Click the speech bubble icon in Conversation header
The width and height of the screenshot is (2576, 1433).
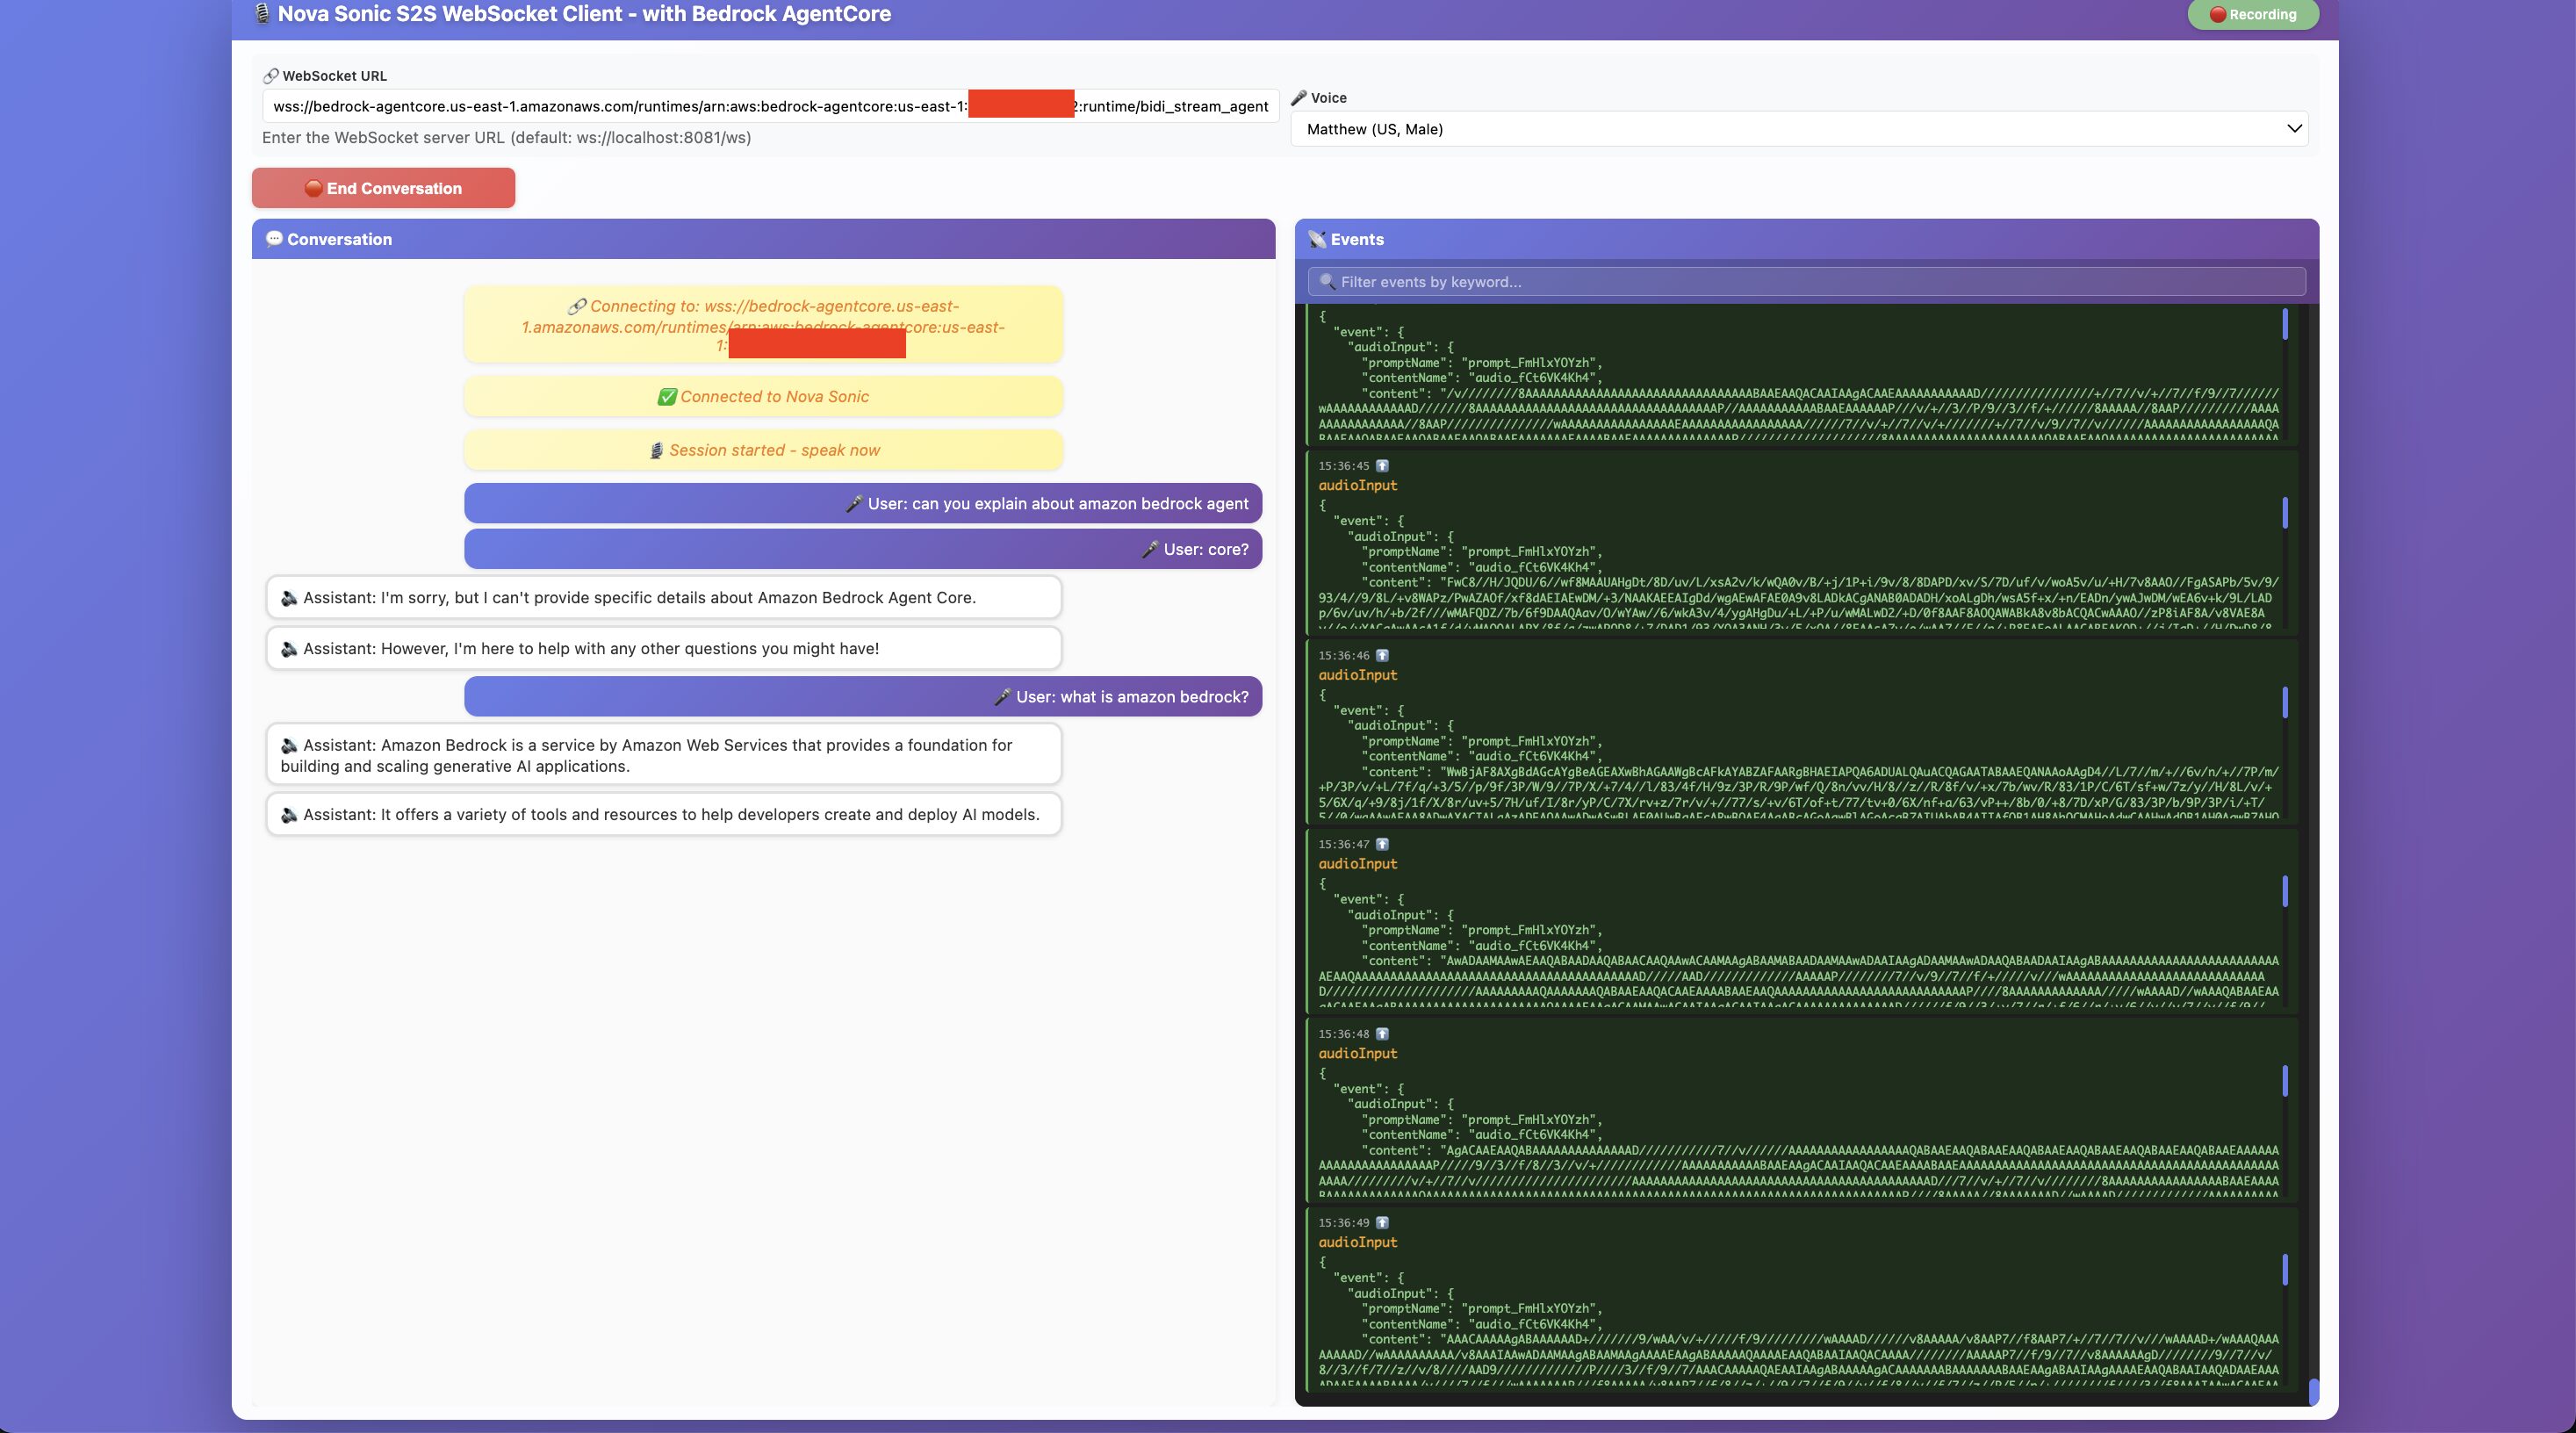274,239
